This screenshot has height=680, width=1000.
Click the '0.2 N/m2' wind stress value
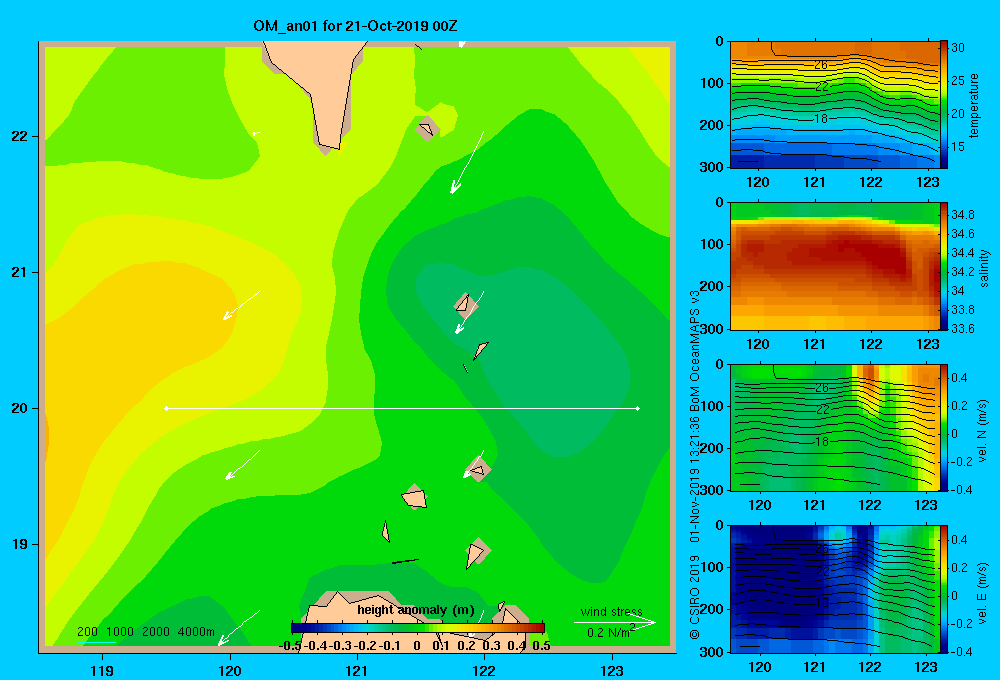[x=611, y=632]
